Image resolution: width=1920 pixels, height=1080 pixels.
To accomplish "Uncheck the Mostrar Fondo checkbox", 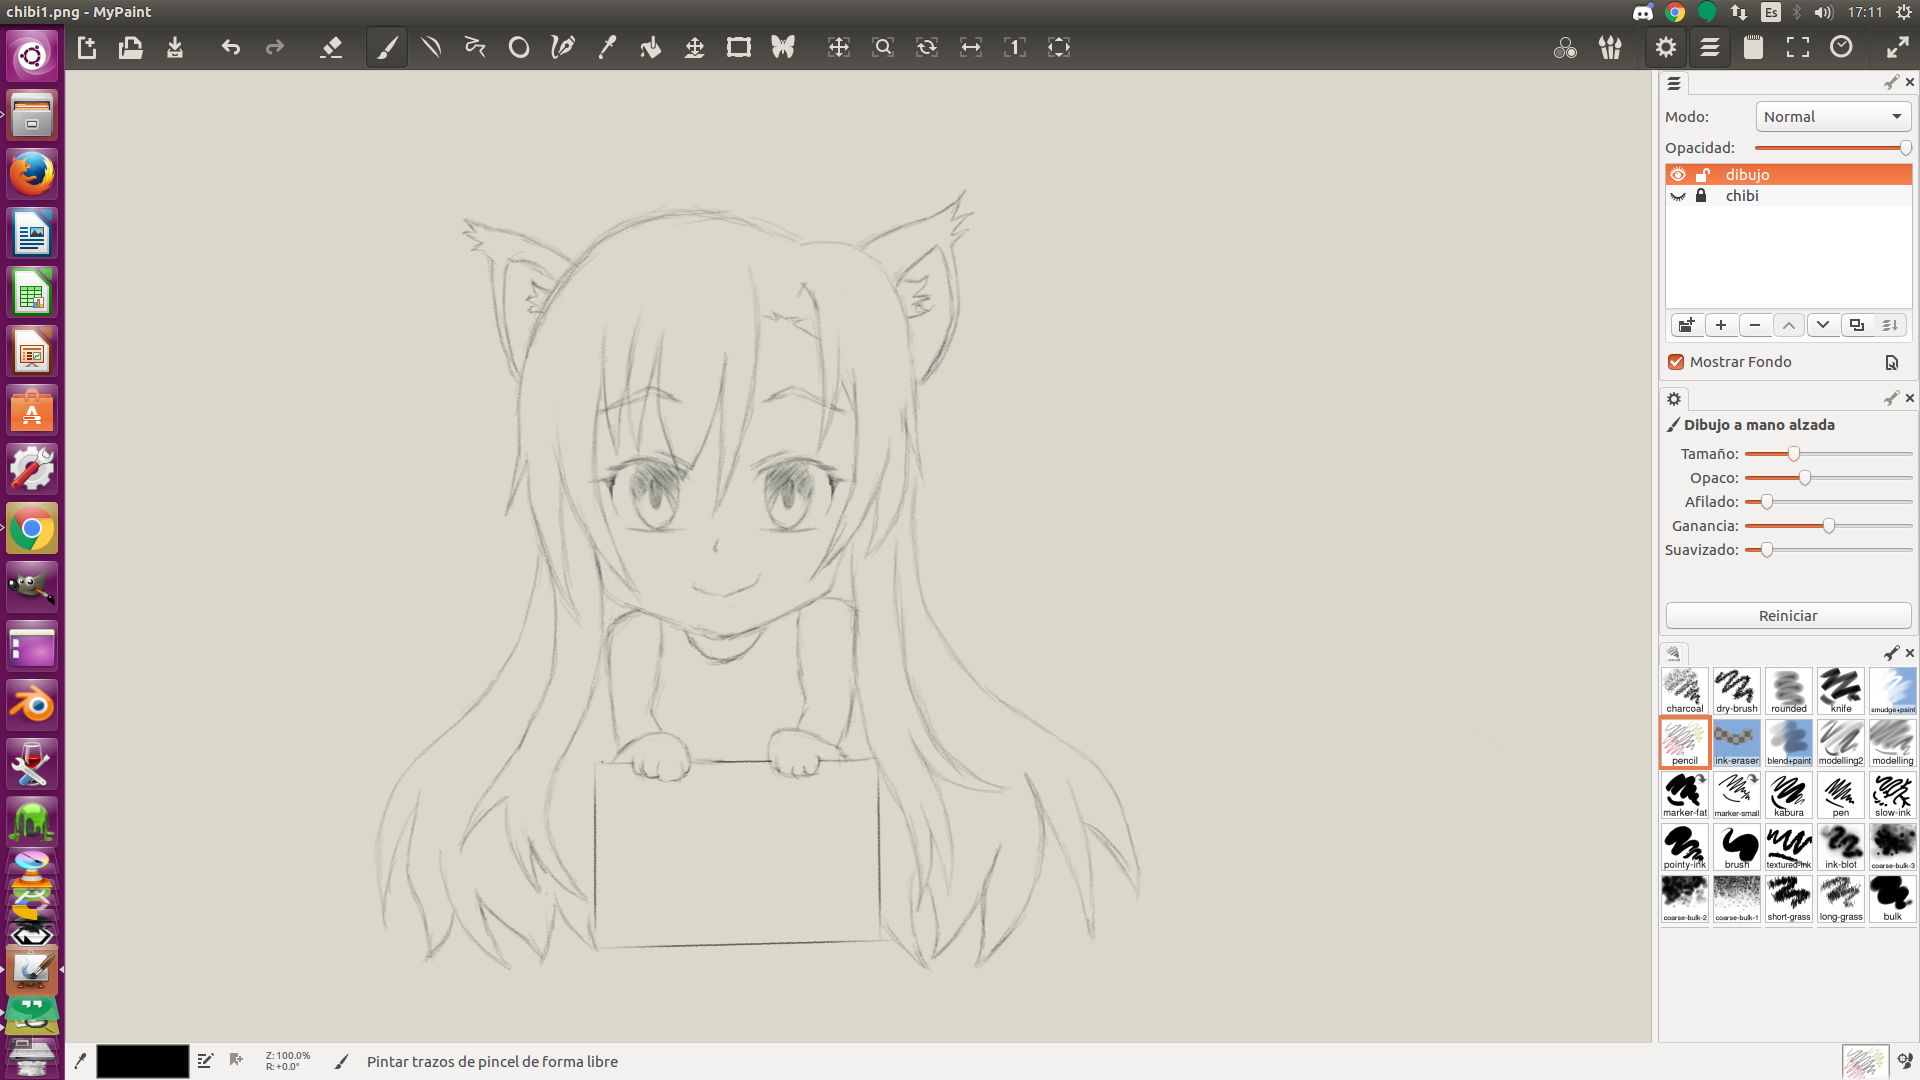I will [x=1676, y=362].
